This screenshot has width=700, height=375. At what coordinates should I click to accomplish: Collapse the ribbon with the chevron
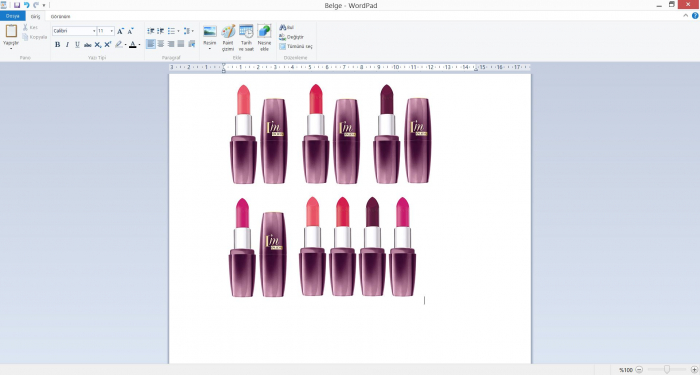[686, 16]
